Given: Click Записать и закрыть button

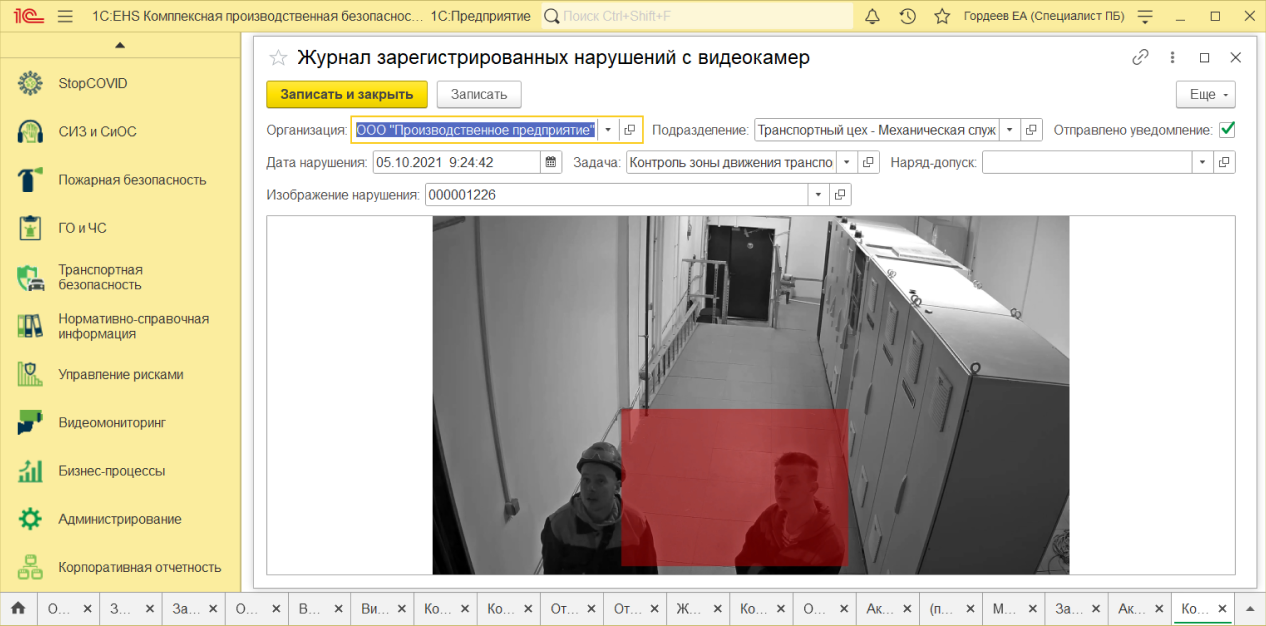Looking at the screenshot, I should (346, 94).
